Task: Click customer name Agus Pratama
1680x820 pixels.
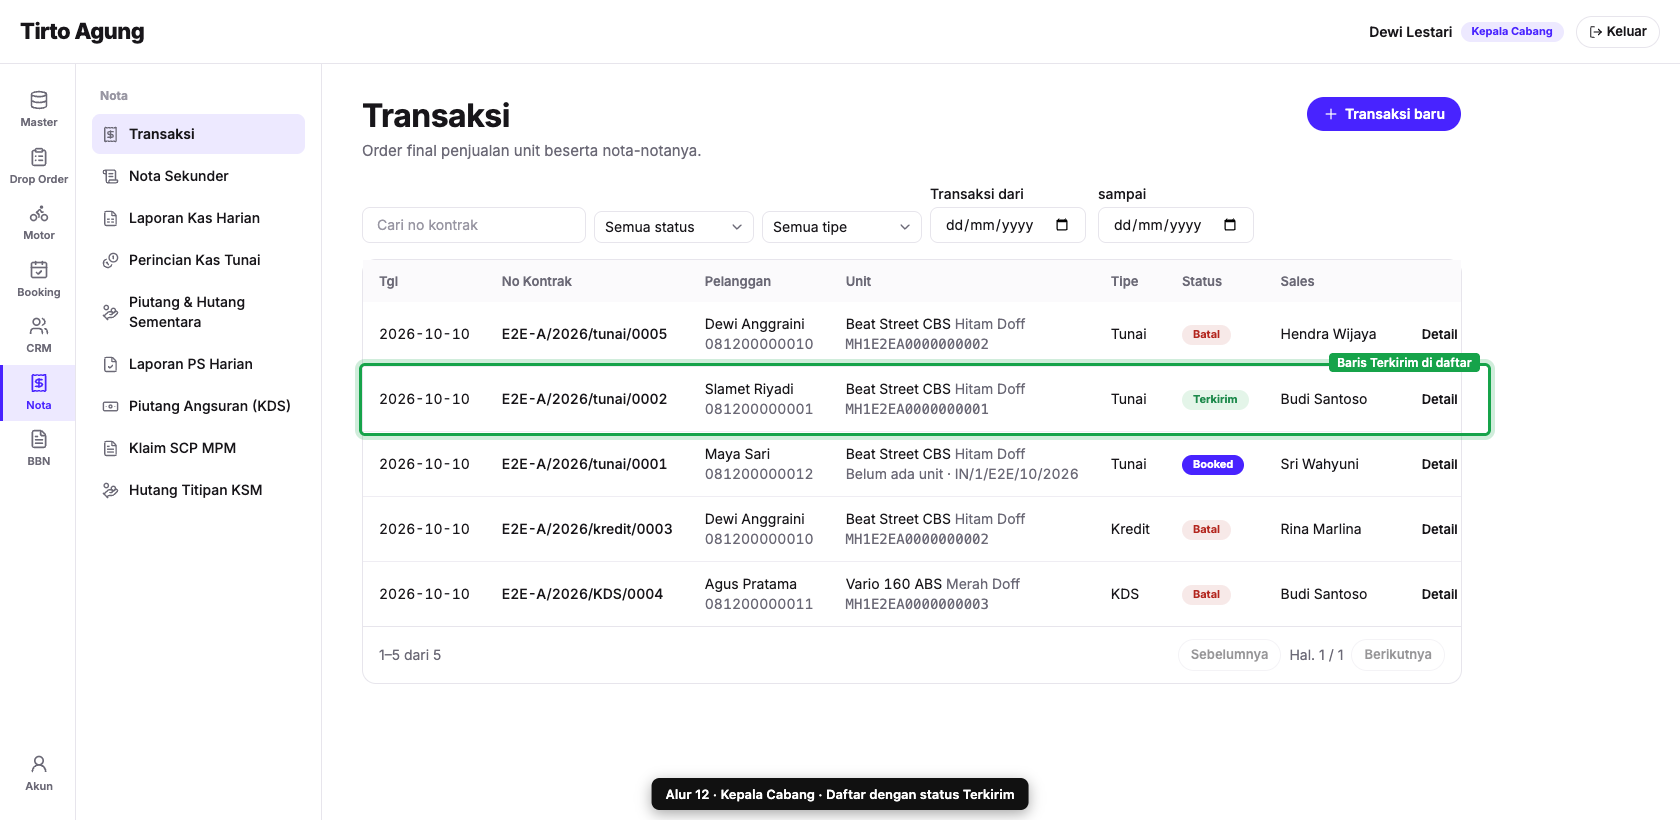Action: [x=751, y=584]
